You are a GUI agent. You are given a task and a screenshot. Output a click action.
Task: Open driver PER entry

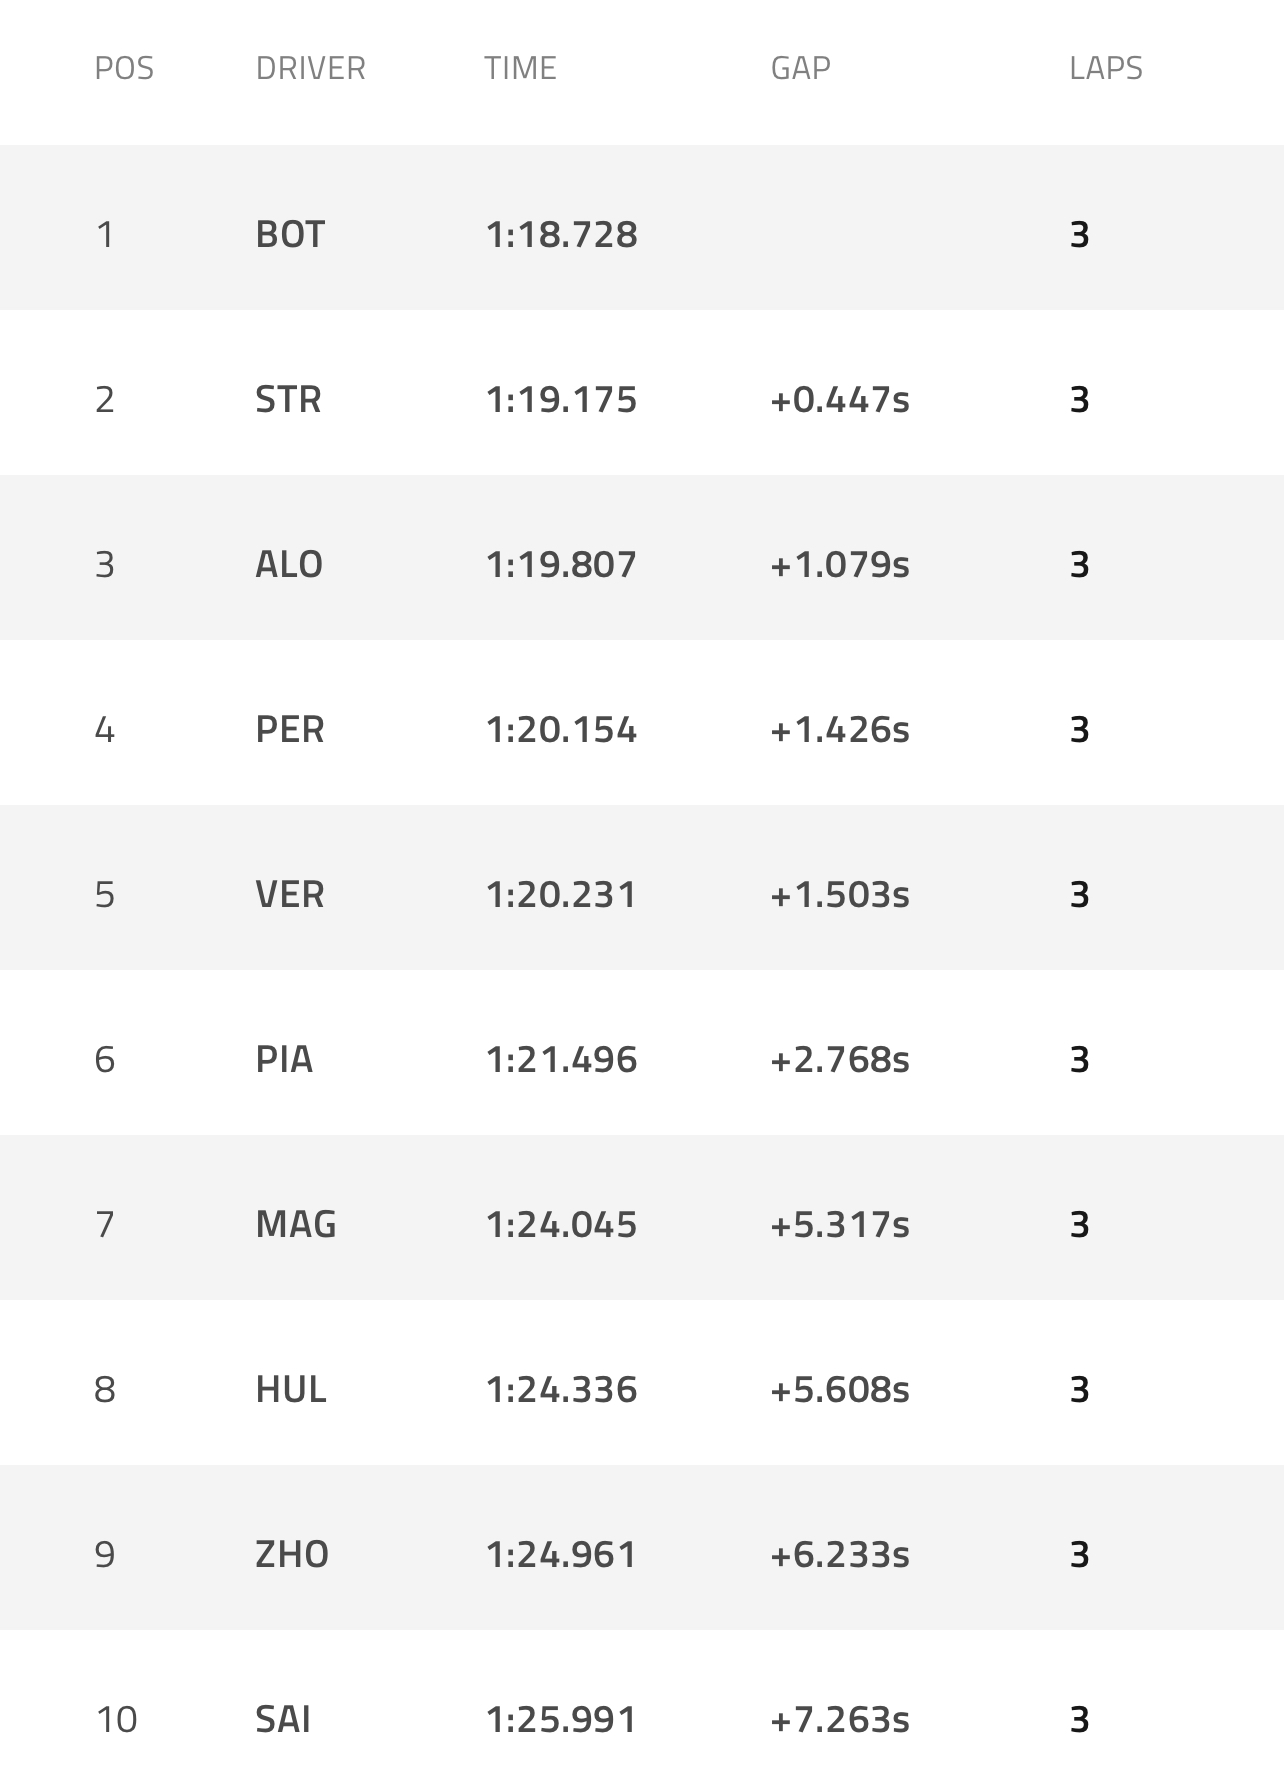[x=290, y=730]
